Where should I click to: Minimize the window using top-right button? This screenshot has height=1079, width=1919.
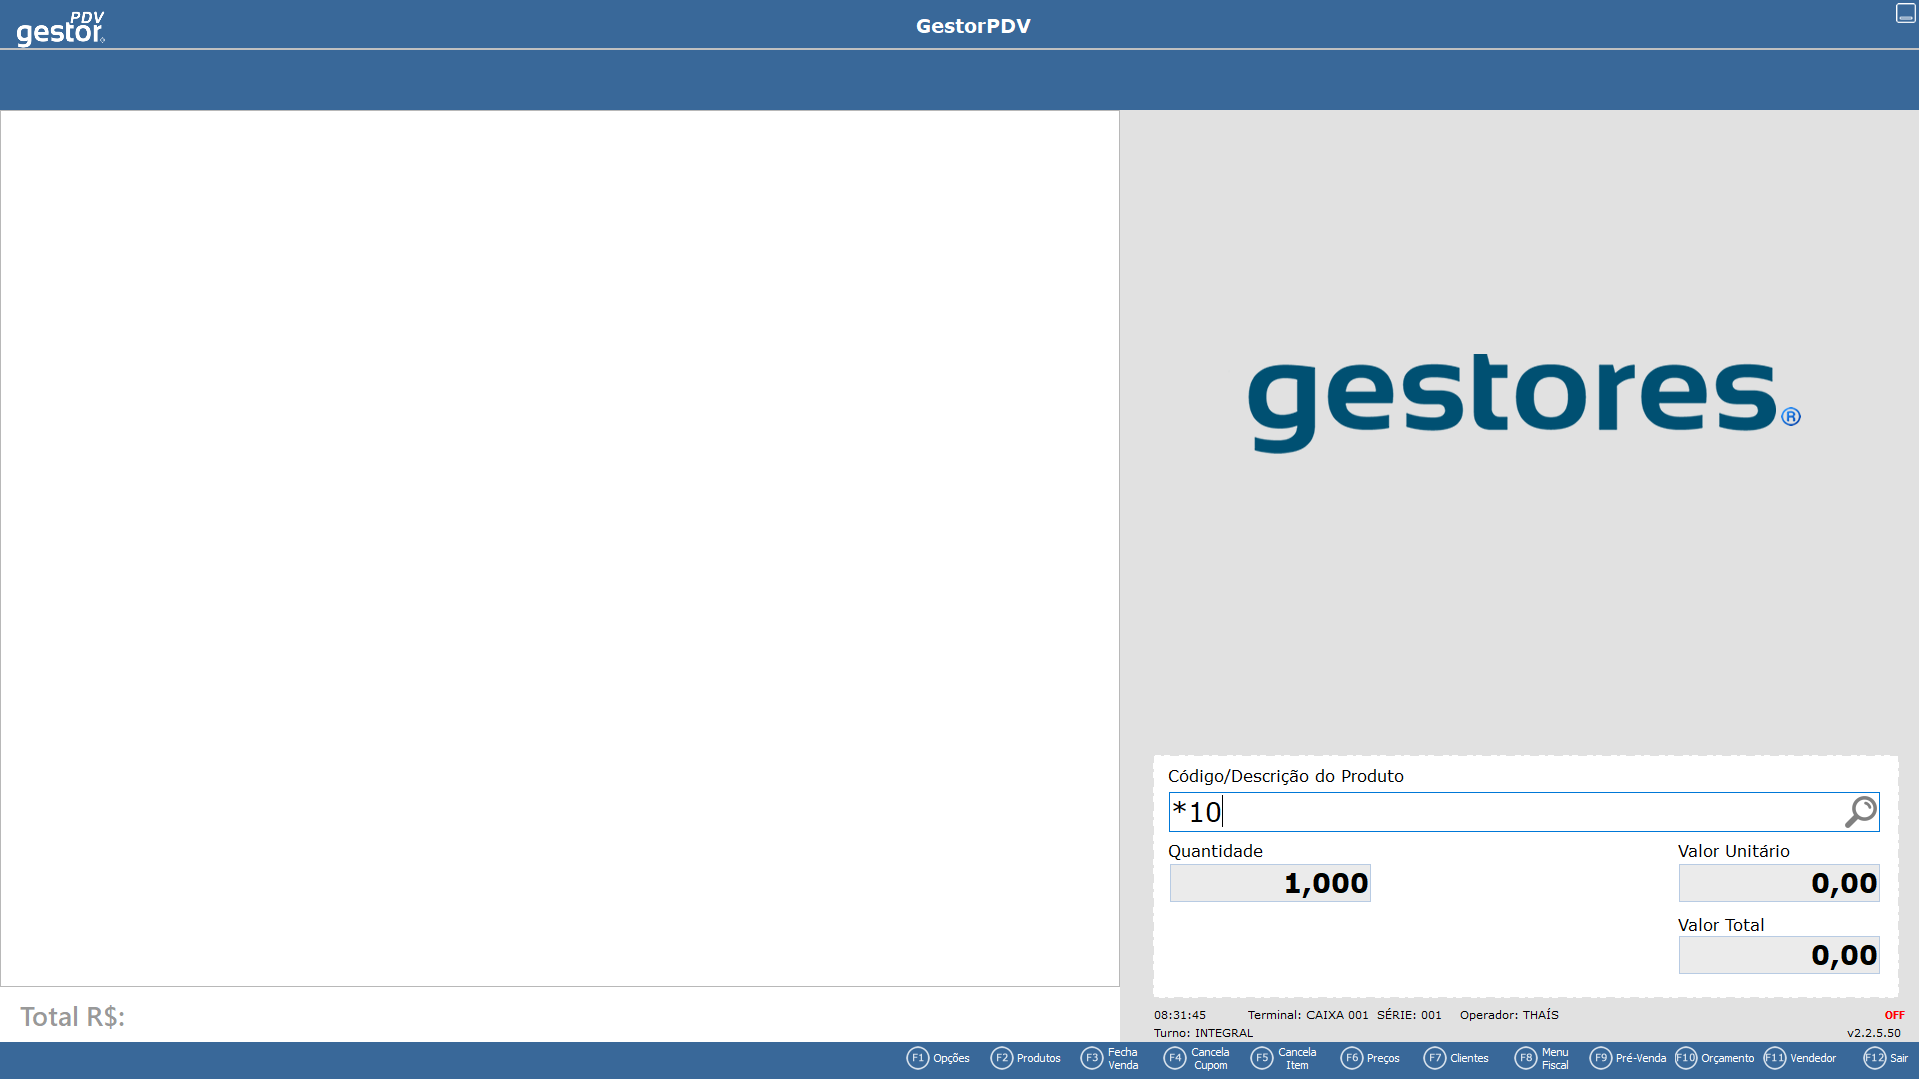[1905, 13]
